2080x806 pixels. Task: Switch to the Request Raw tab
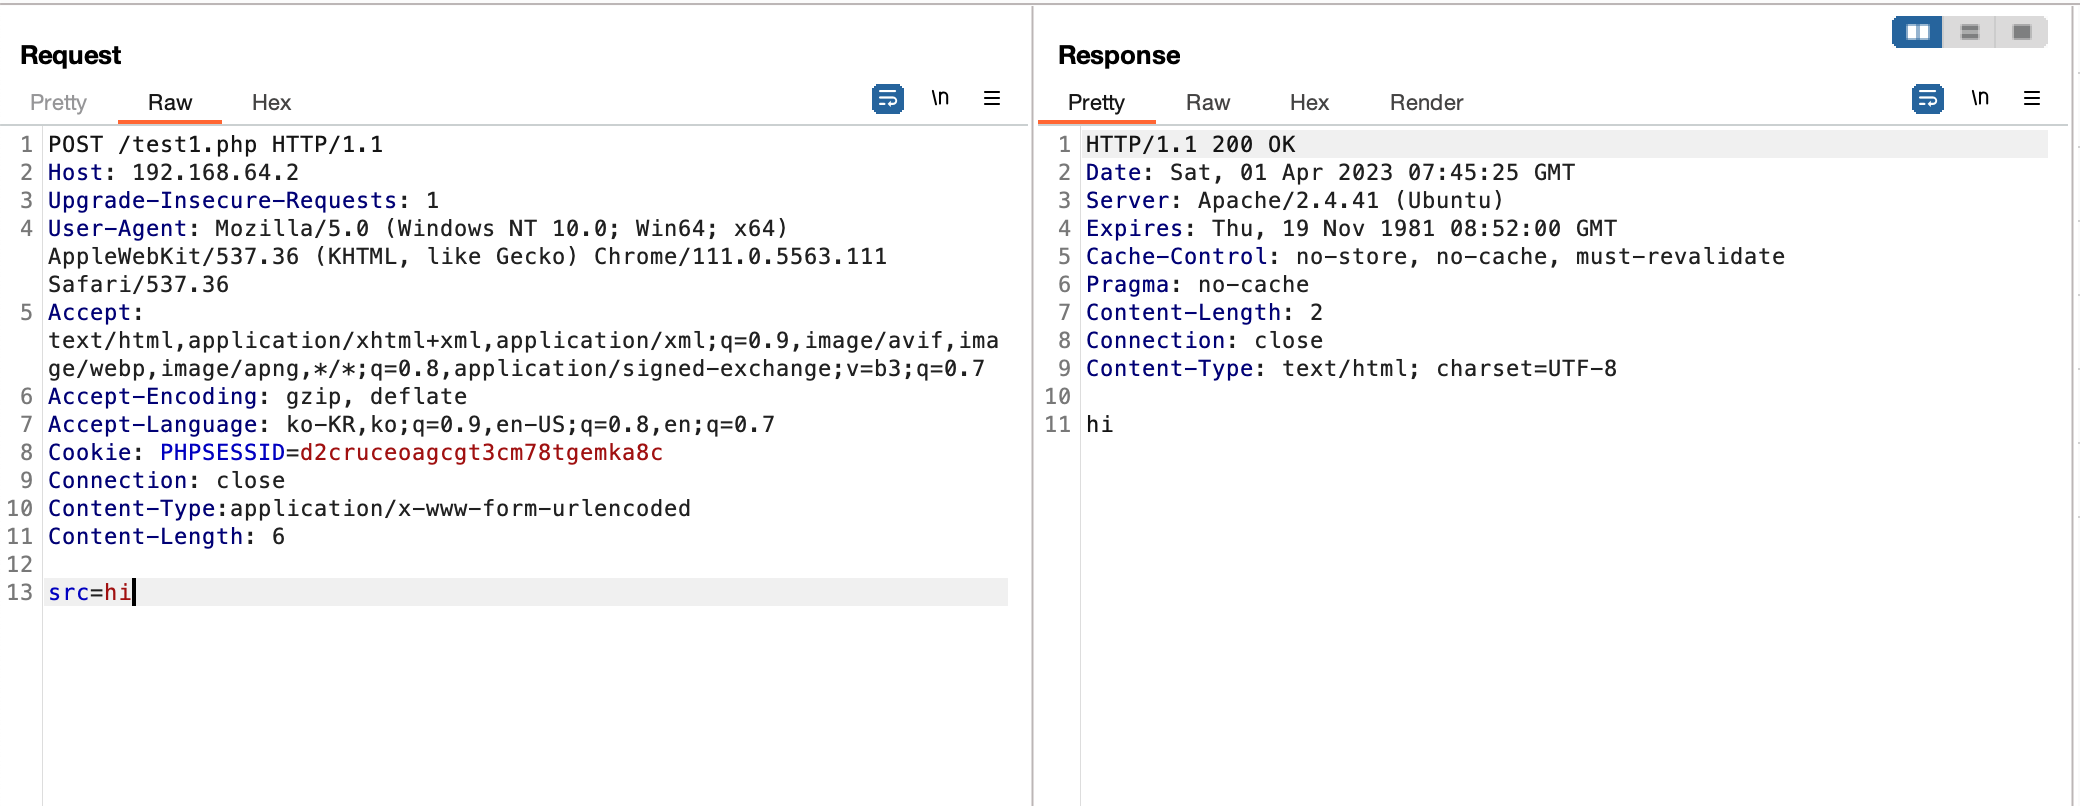point(170,102)
